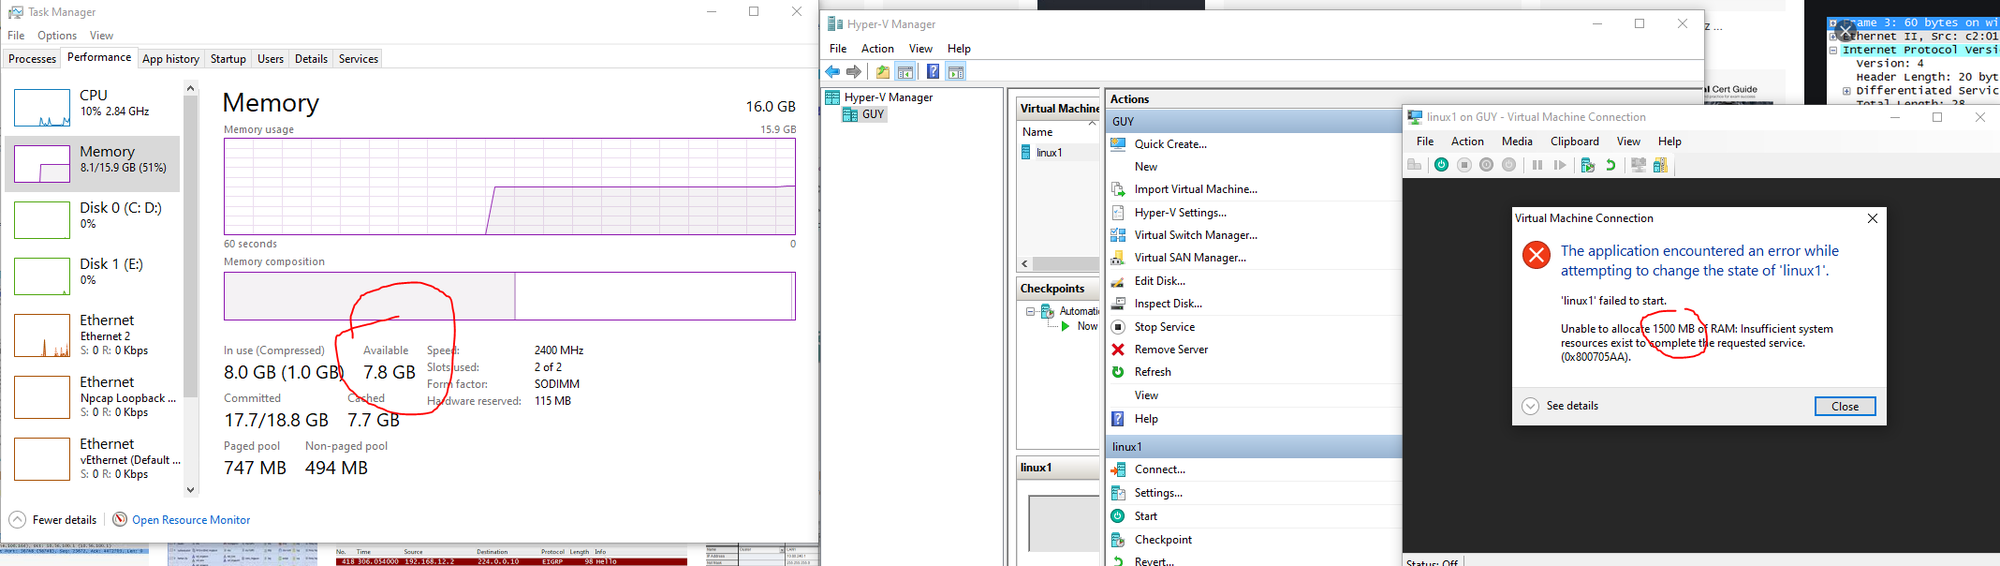Viewport: 2000px width, 566px height.
Task: Click the sidebar scroll down arrow in Task Manager
Action: point(190,490)
